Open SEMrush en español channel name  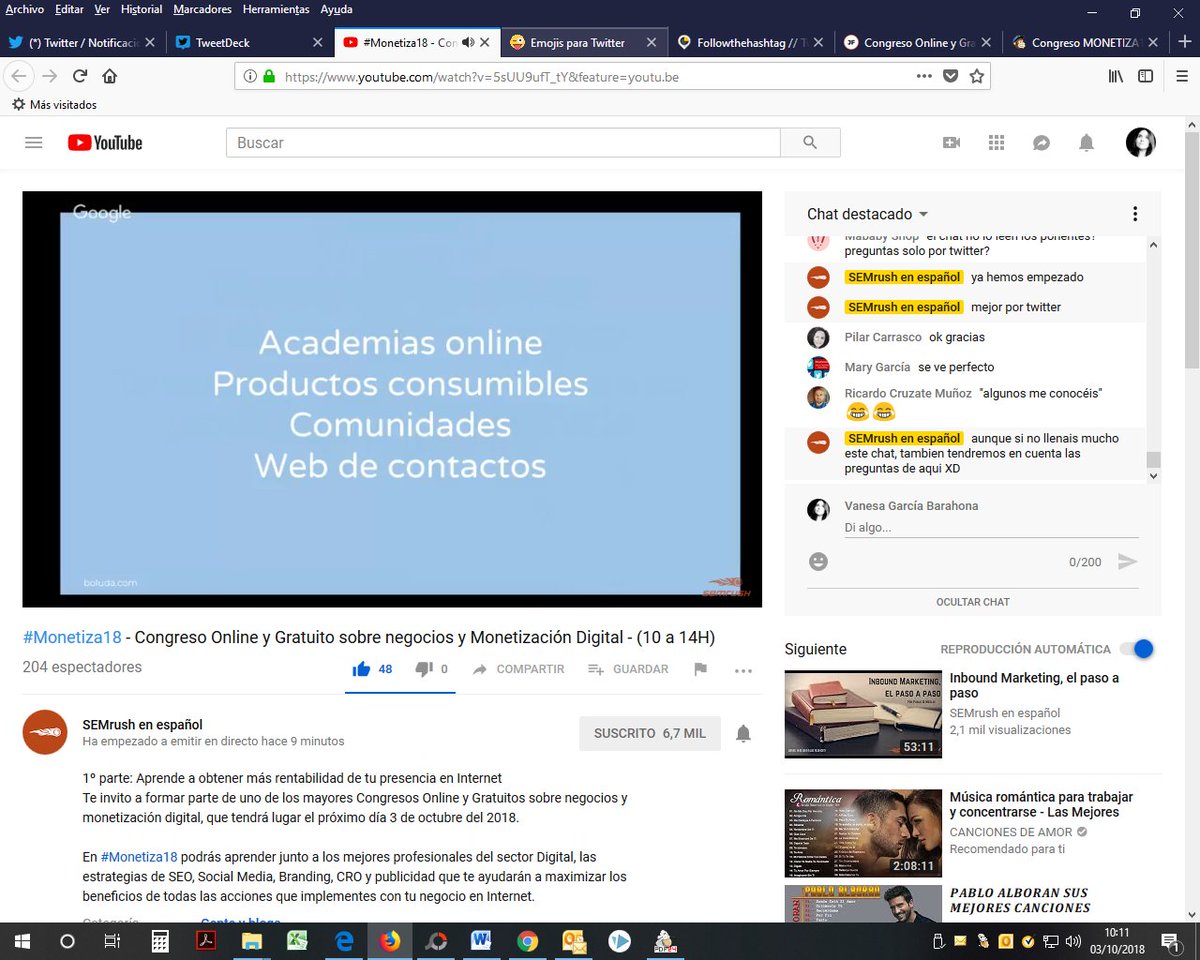point(143,724)
